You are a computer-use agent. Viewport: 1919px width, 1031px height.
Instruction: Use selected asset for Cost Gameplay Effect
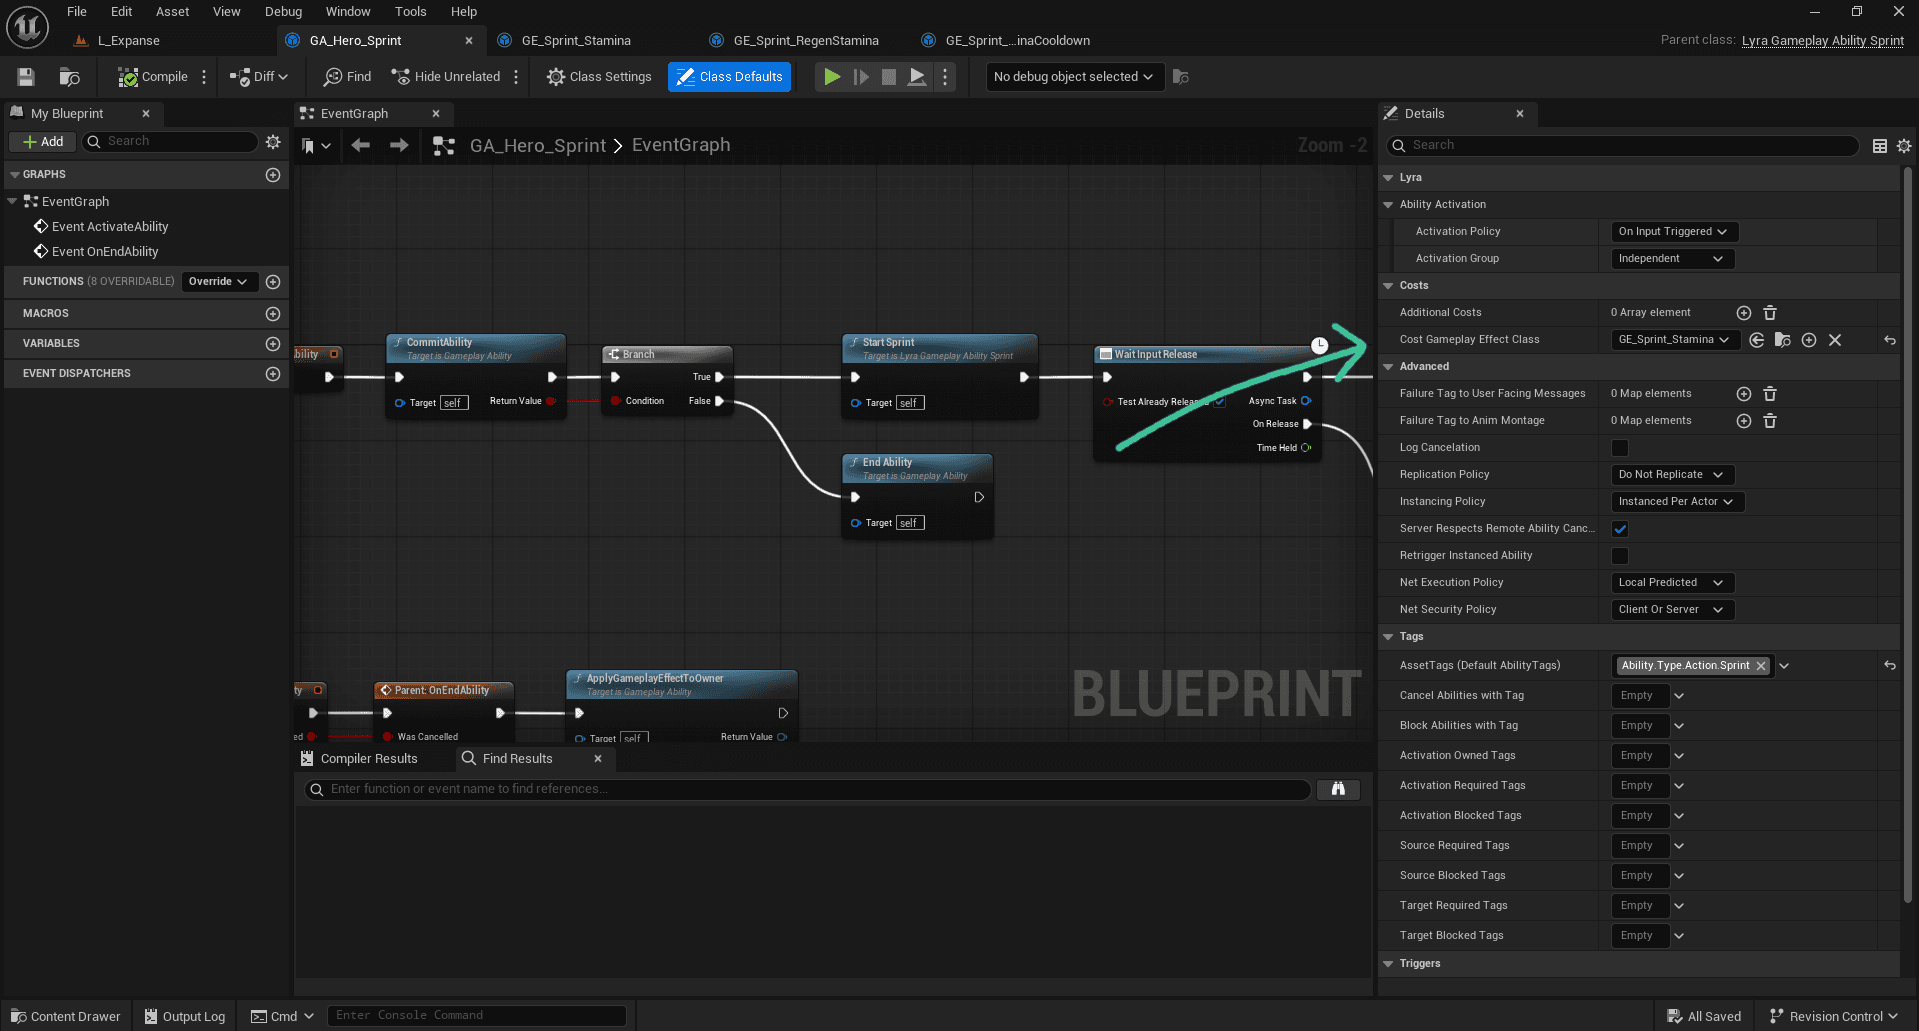pos(1757,340)
